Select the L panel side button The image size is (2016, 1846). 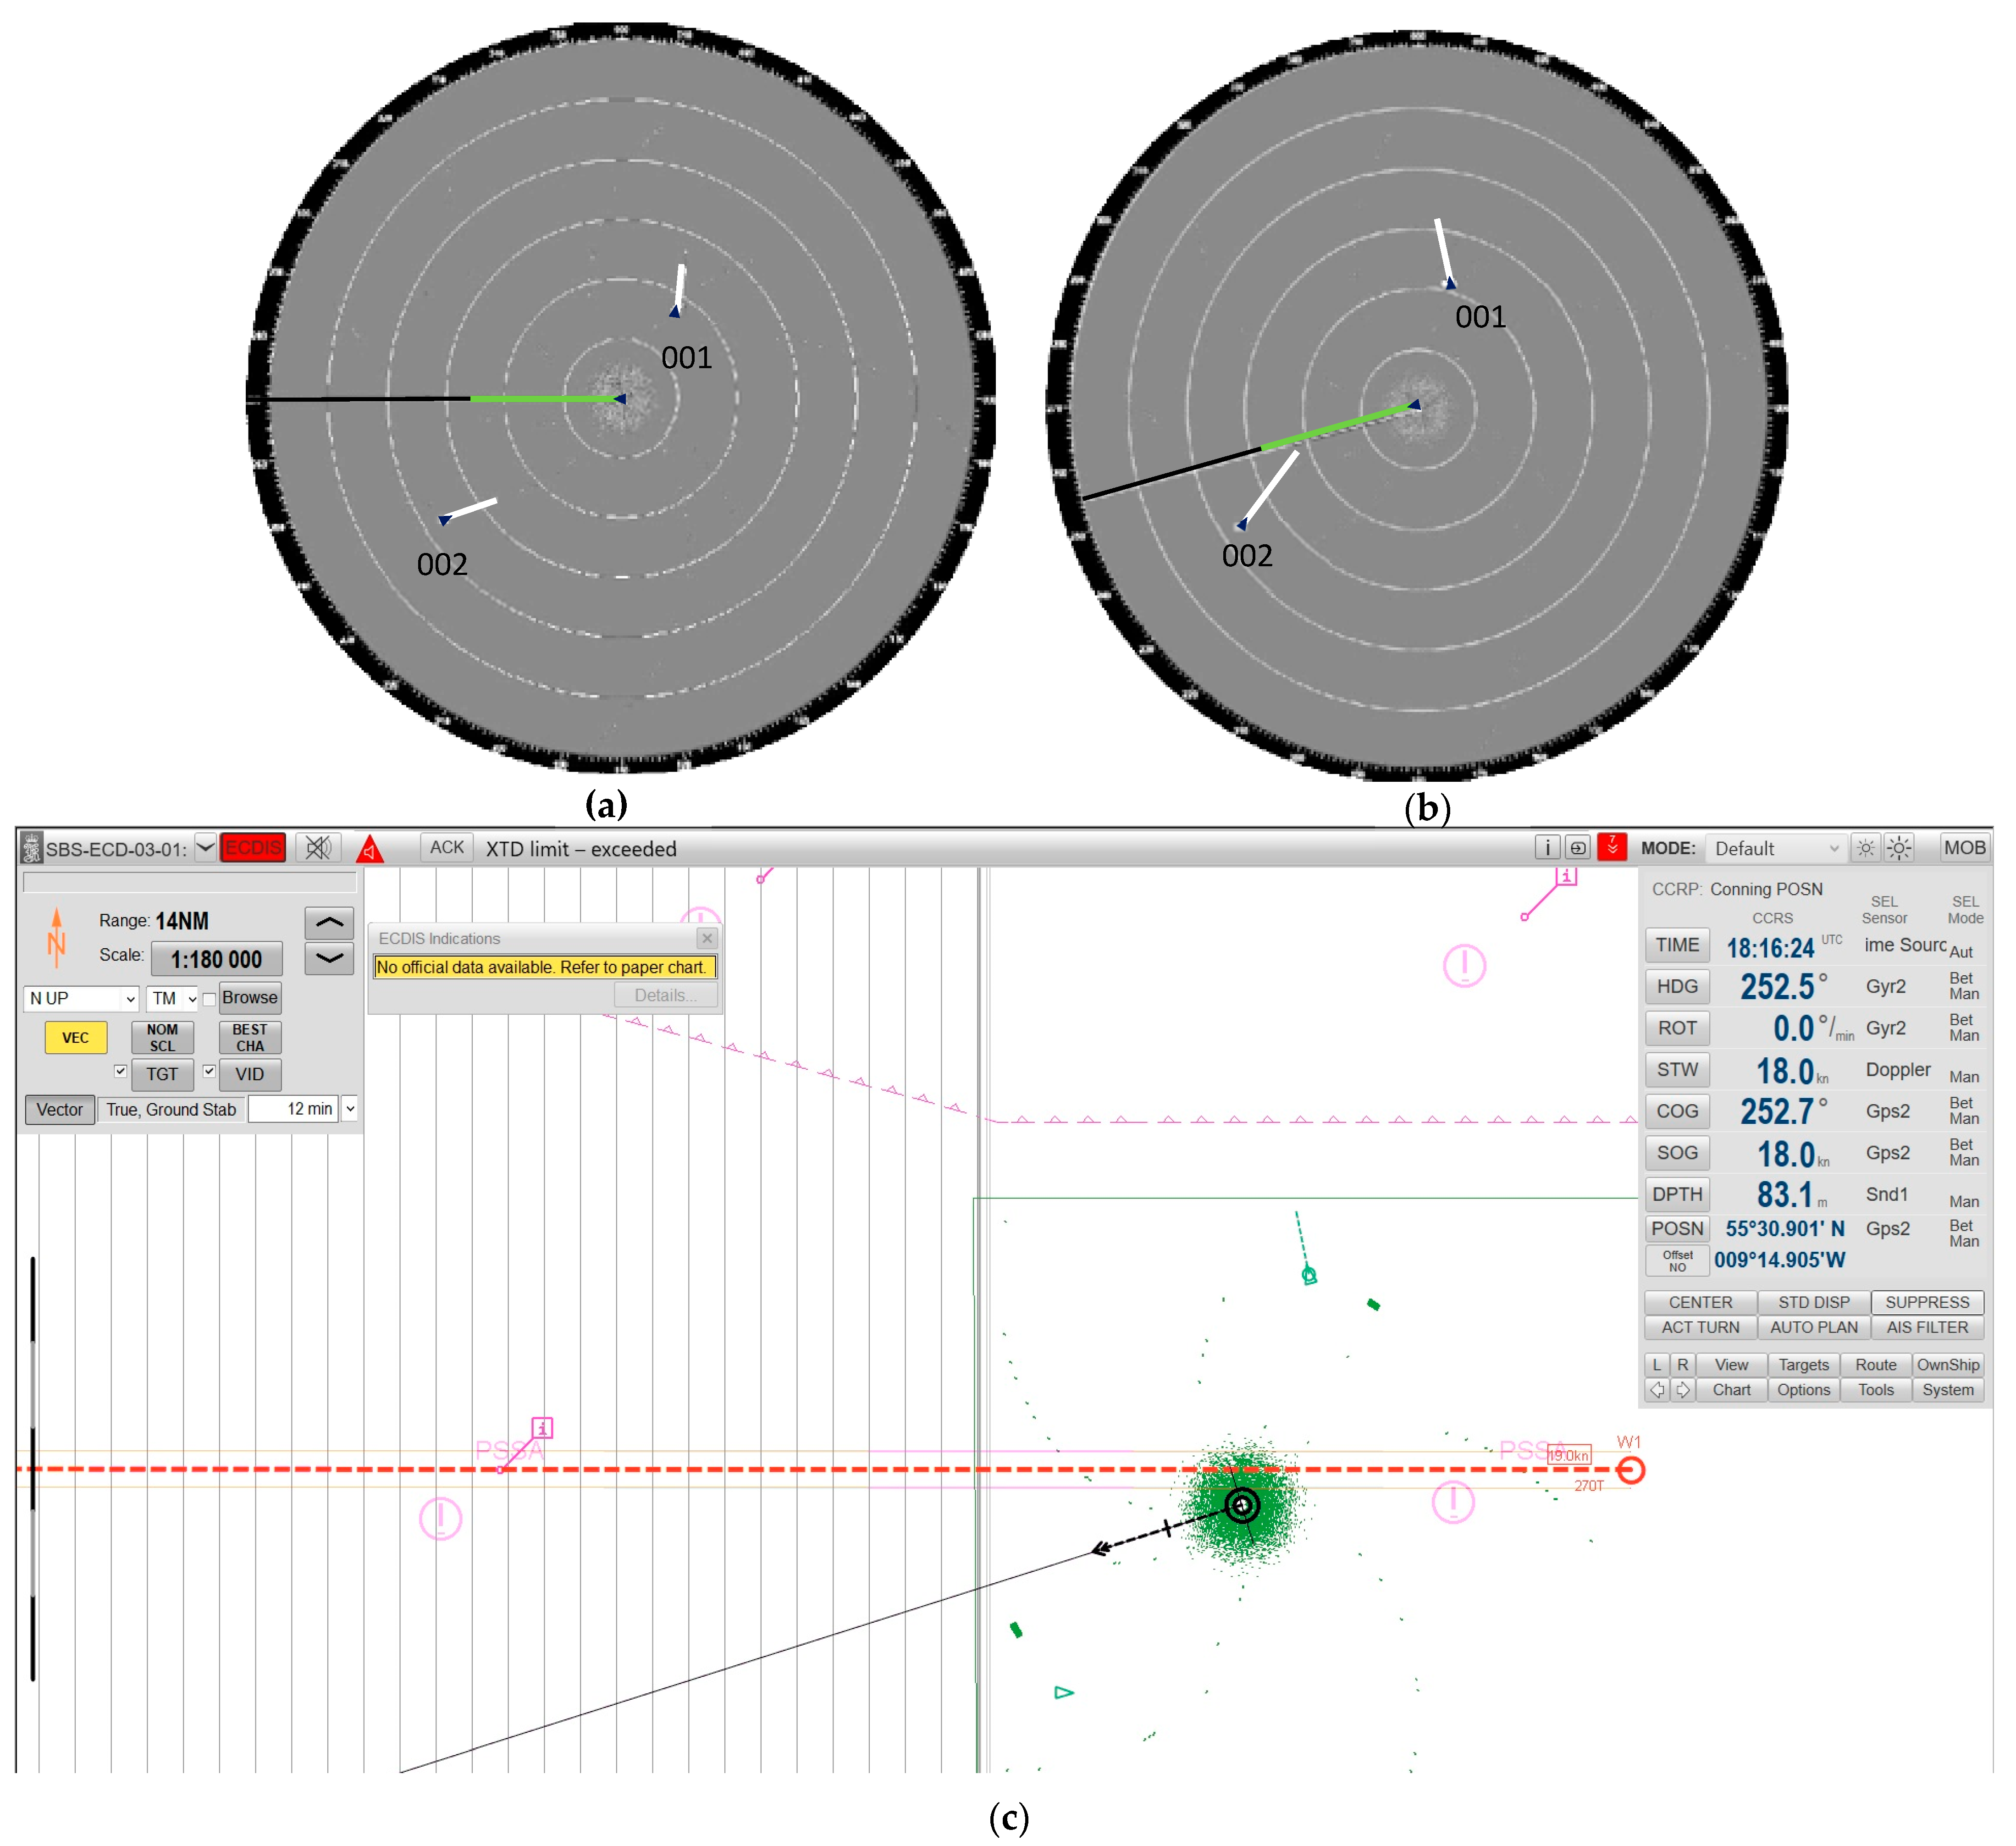1657,1365
